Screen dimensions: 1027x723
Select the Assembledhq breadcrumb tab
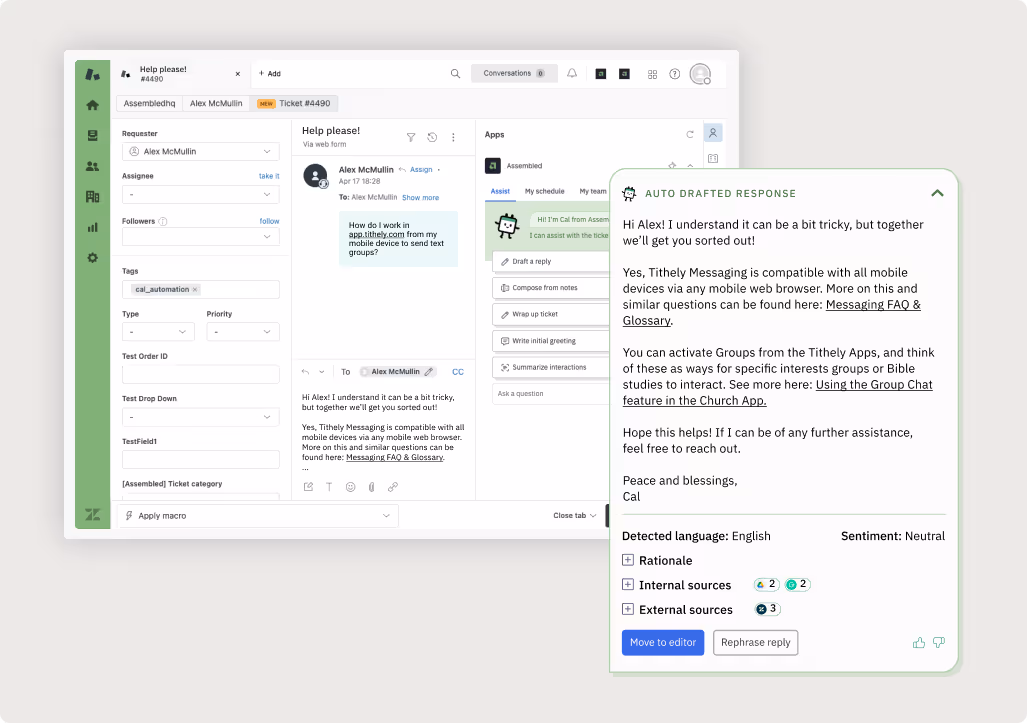[x=149, y=103]
